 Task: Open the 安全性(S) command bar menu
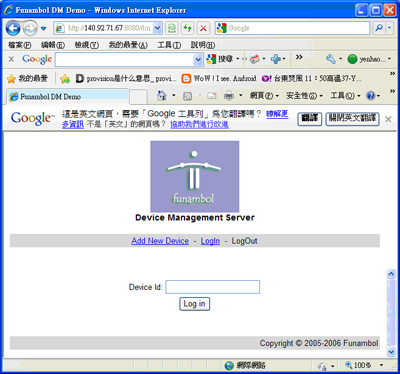point(304,96)
